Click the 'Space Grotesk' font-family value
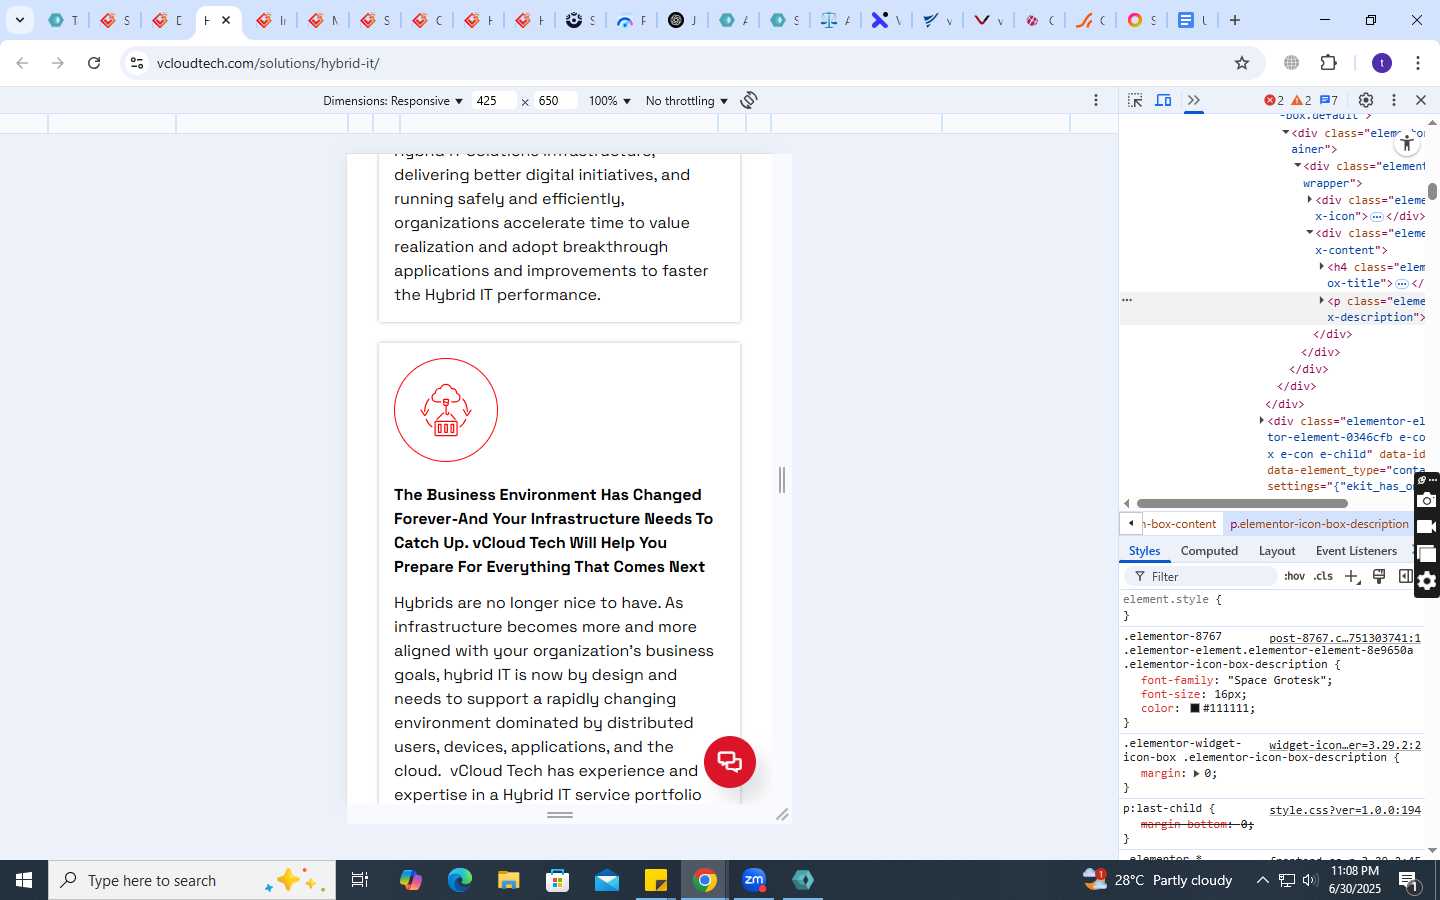The height and width of the screenshot is (900, 1440). pyautogui.click(x=1279, y=680)
